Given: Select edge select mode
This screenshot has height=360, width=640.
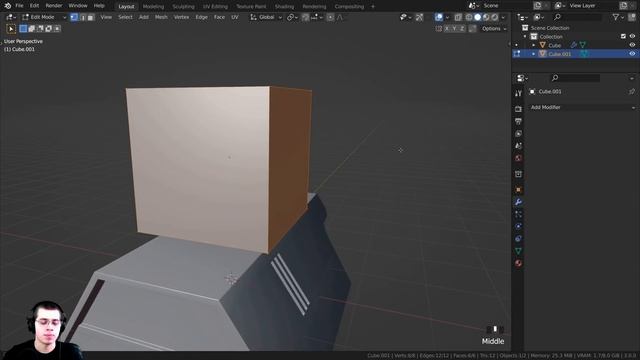Looking at the screenshot, I should (x=82, y=17).
